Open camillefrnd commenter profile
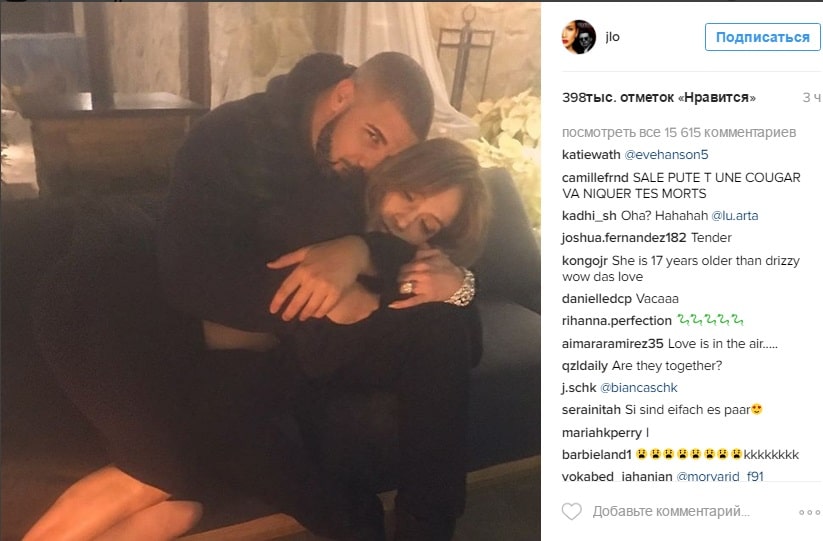The height and width of the screenshot is (541, 823). tap(595, 177)
